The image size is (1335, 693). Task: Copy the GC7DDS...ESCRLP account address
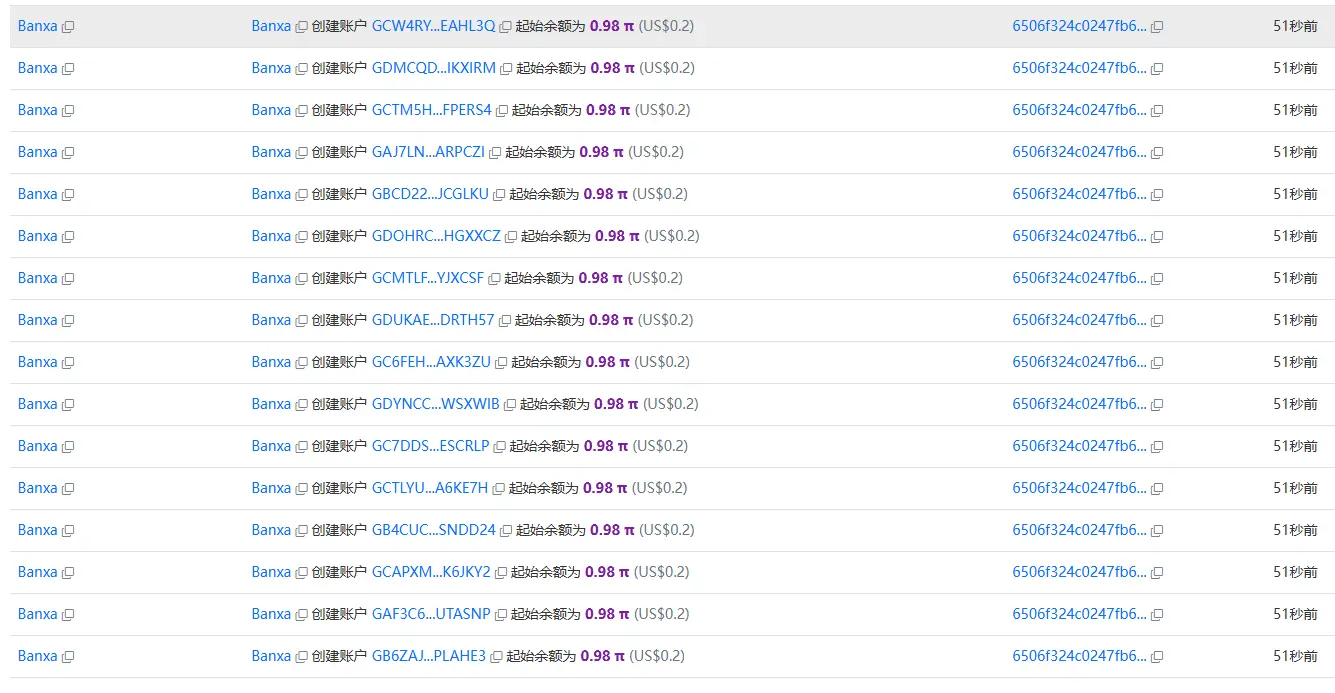click(x=500, y=447)
